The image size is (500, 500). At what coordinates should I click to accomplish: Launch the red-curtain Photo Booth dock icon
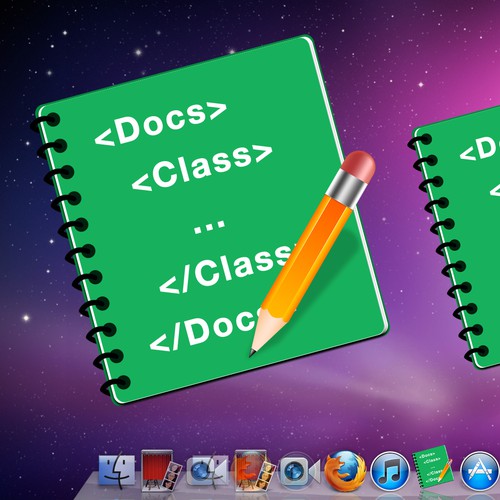point(161,471)
